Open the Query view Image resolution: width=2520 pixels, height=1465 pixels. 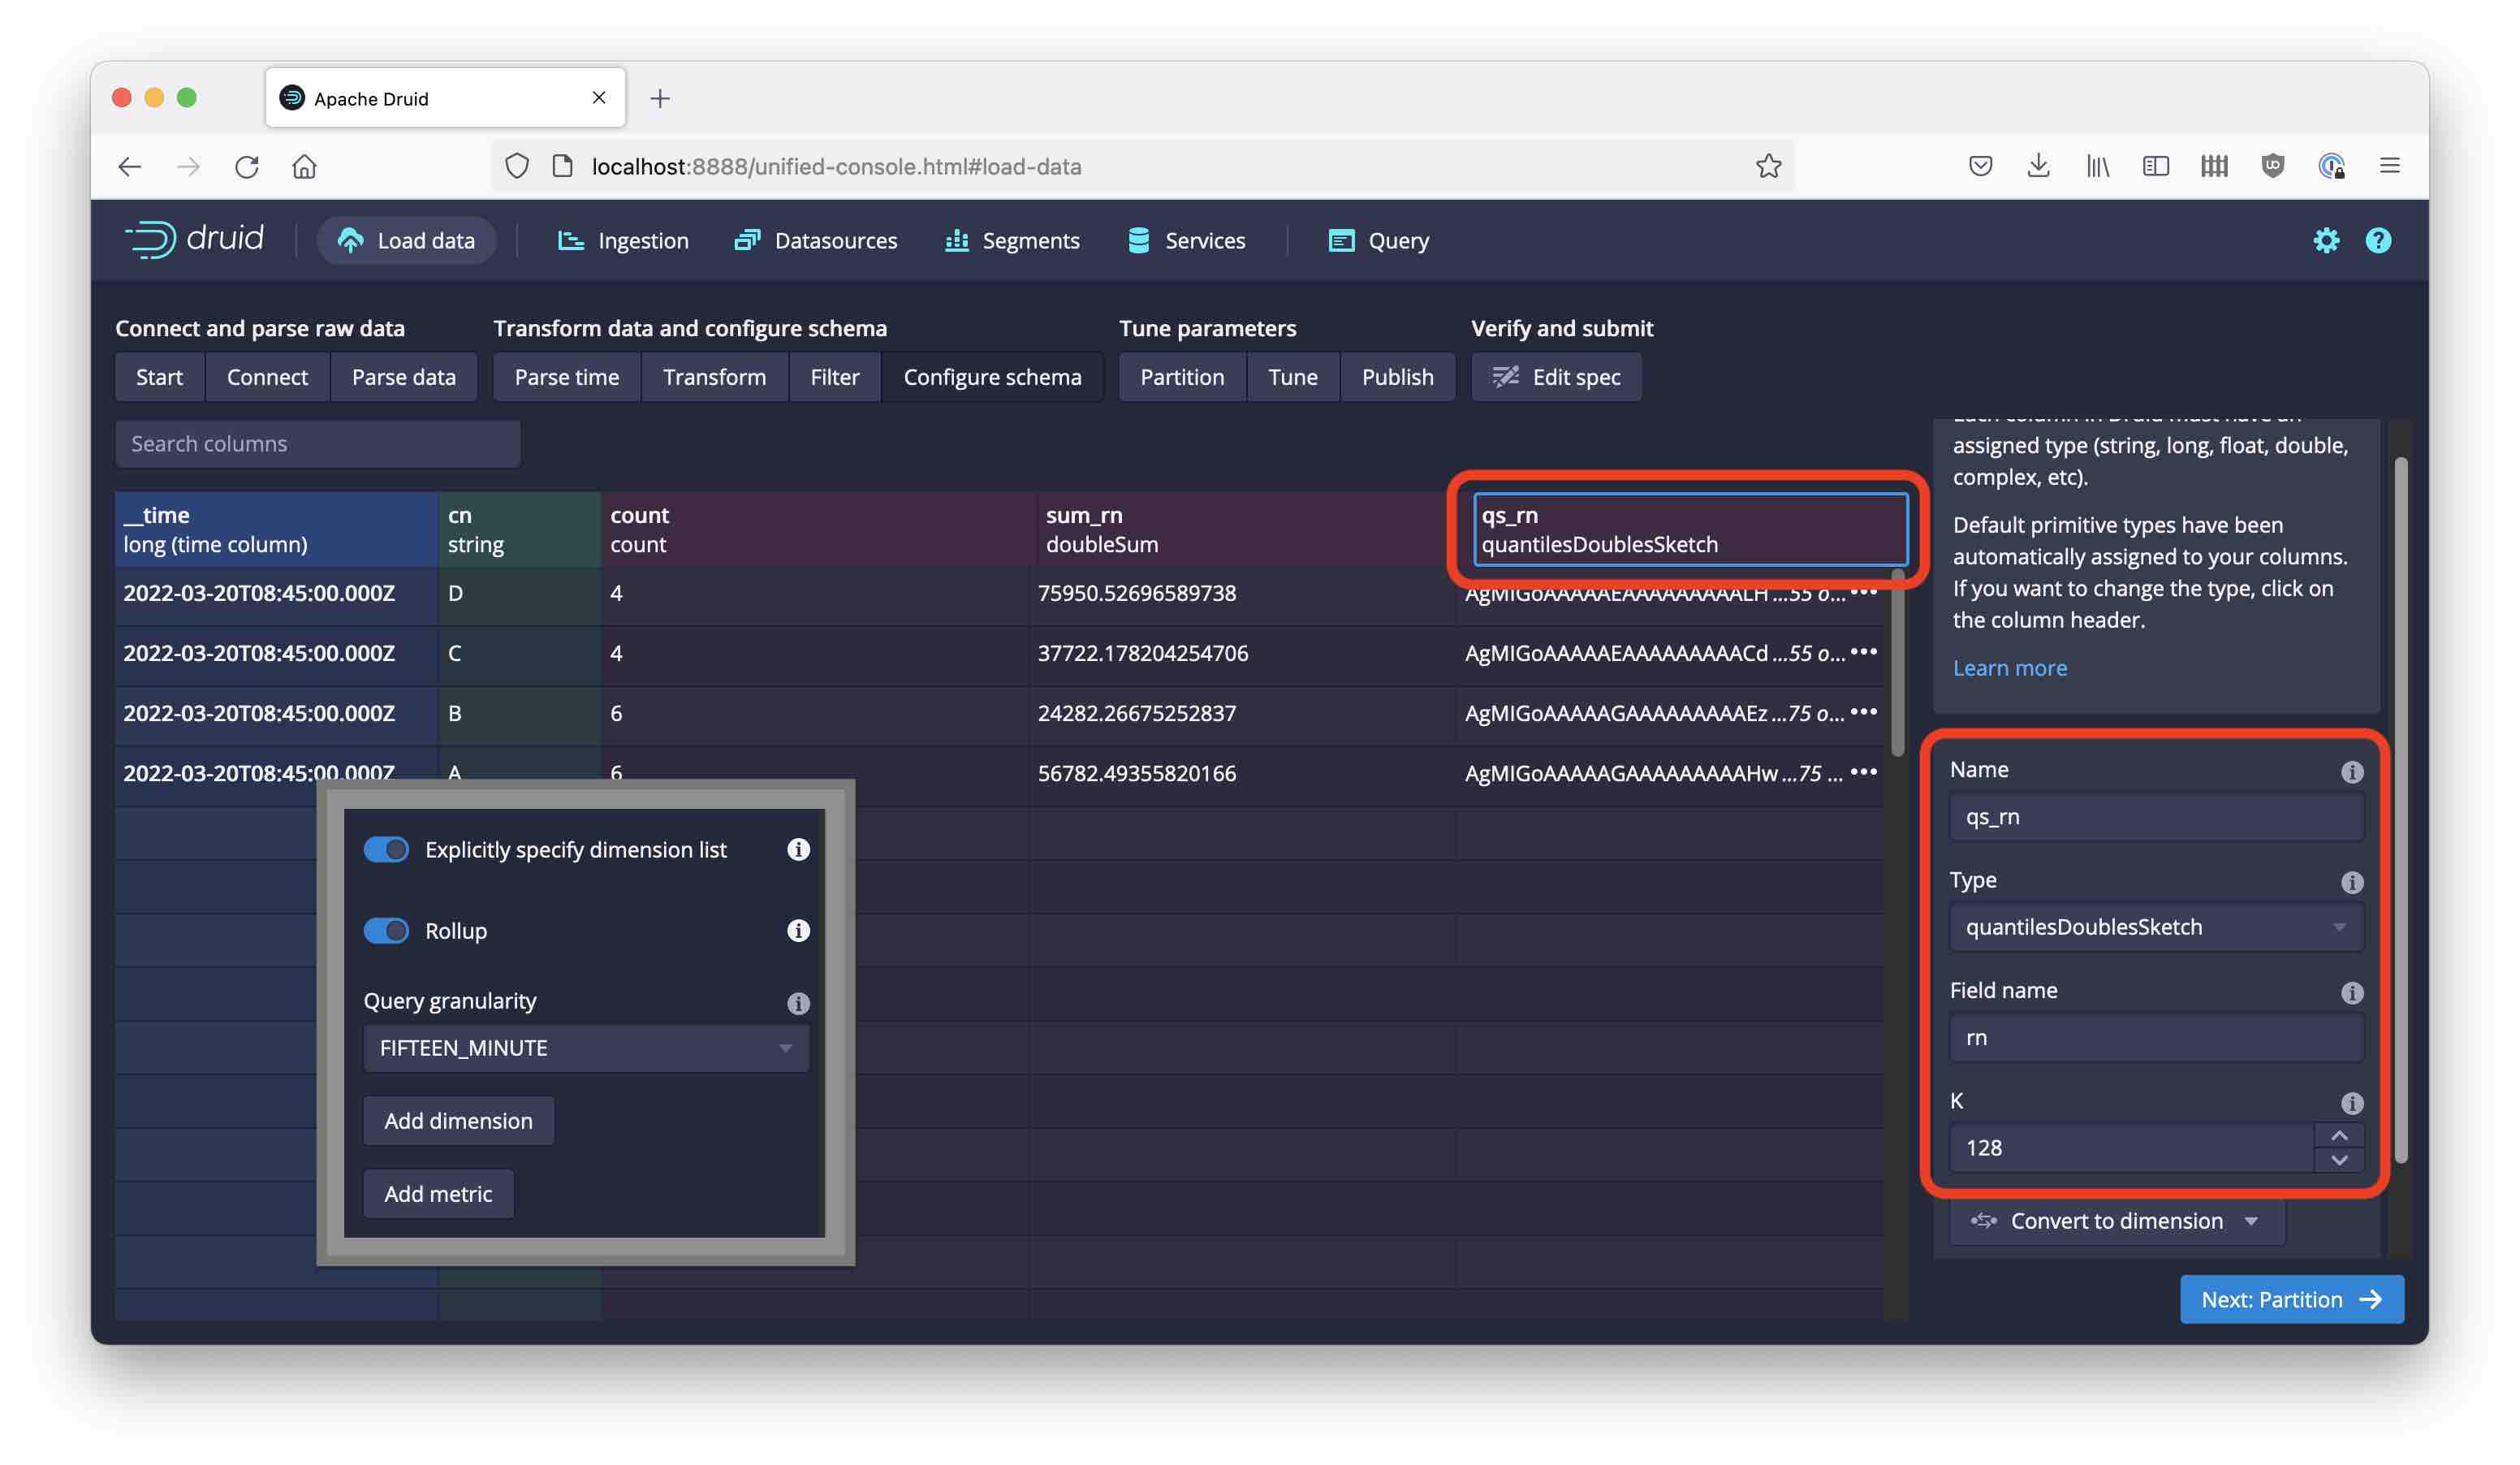(x=1378, y=240)
